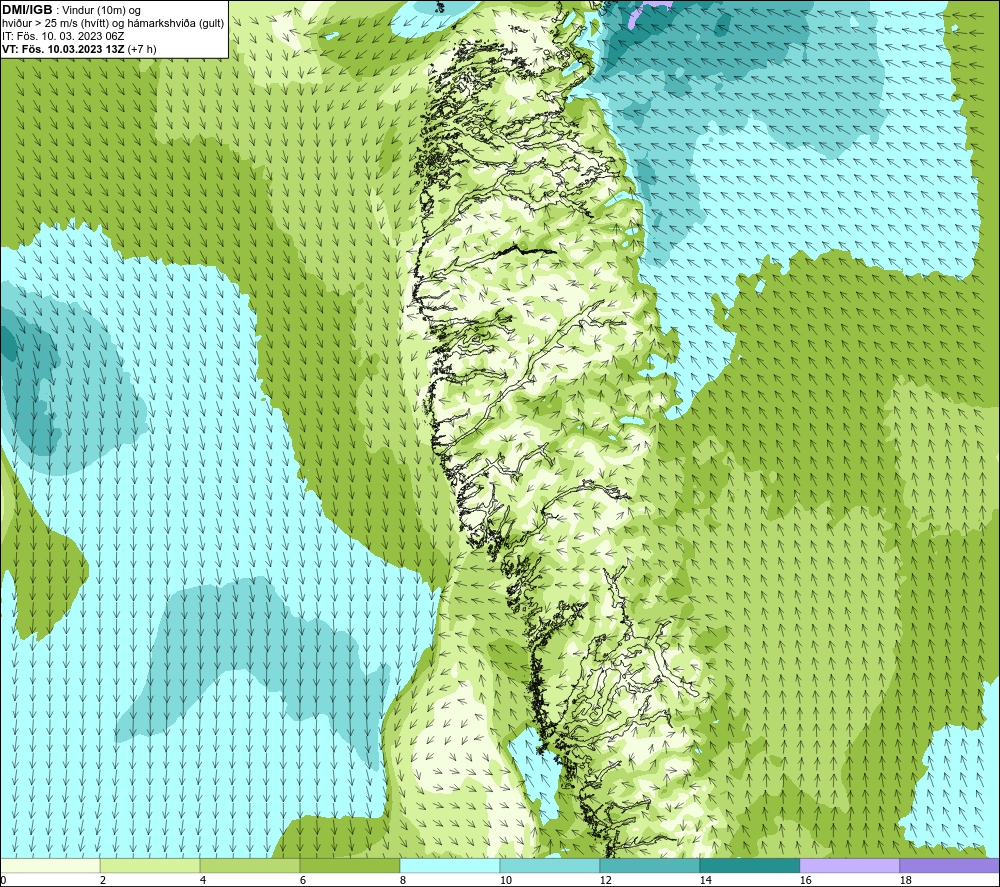Click legend scale number 2

click(x=103, y=881)
